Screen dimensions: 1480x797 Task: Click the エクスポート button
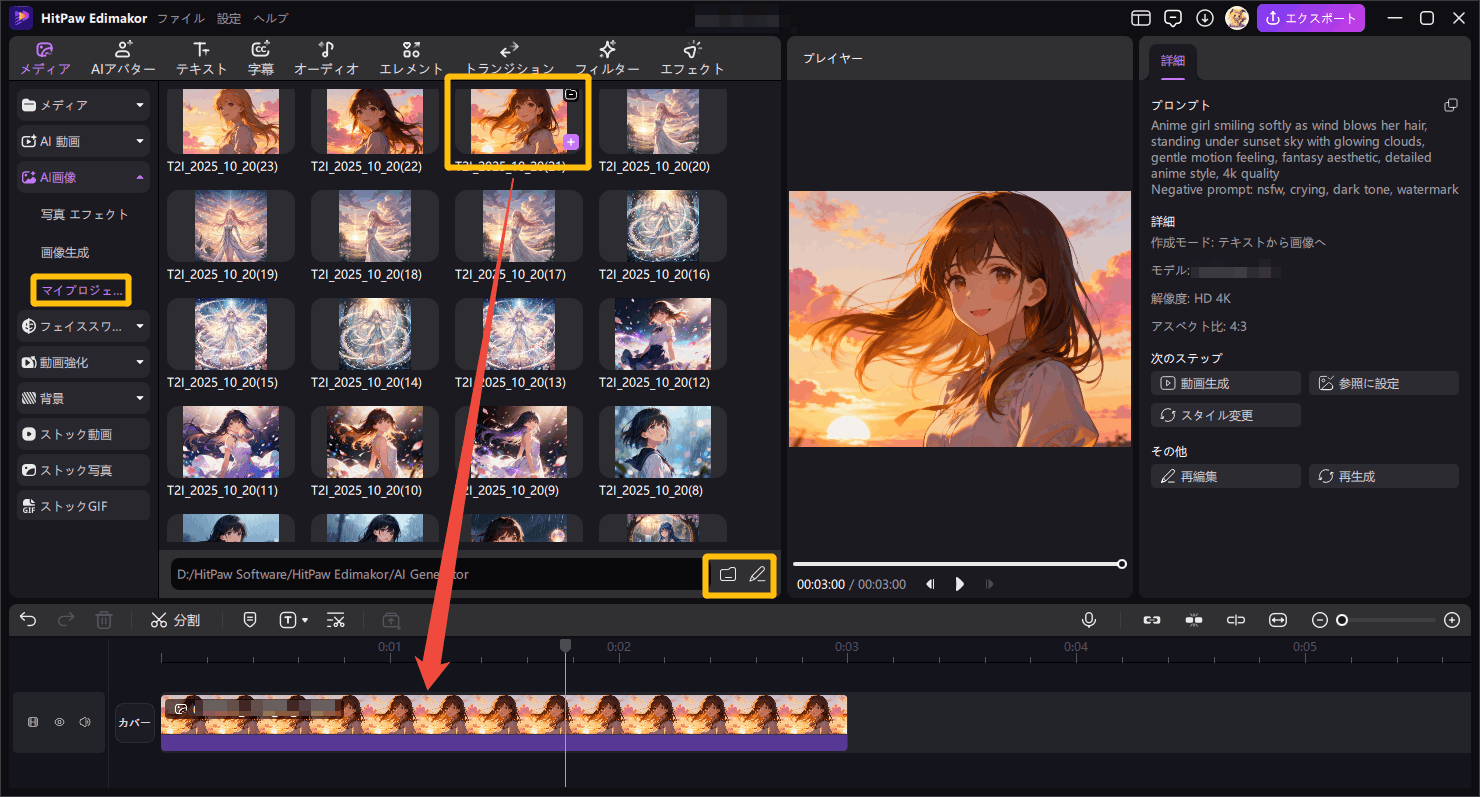(1311, 18)
